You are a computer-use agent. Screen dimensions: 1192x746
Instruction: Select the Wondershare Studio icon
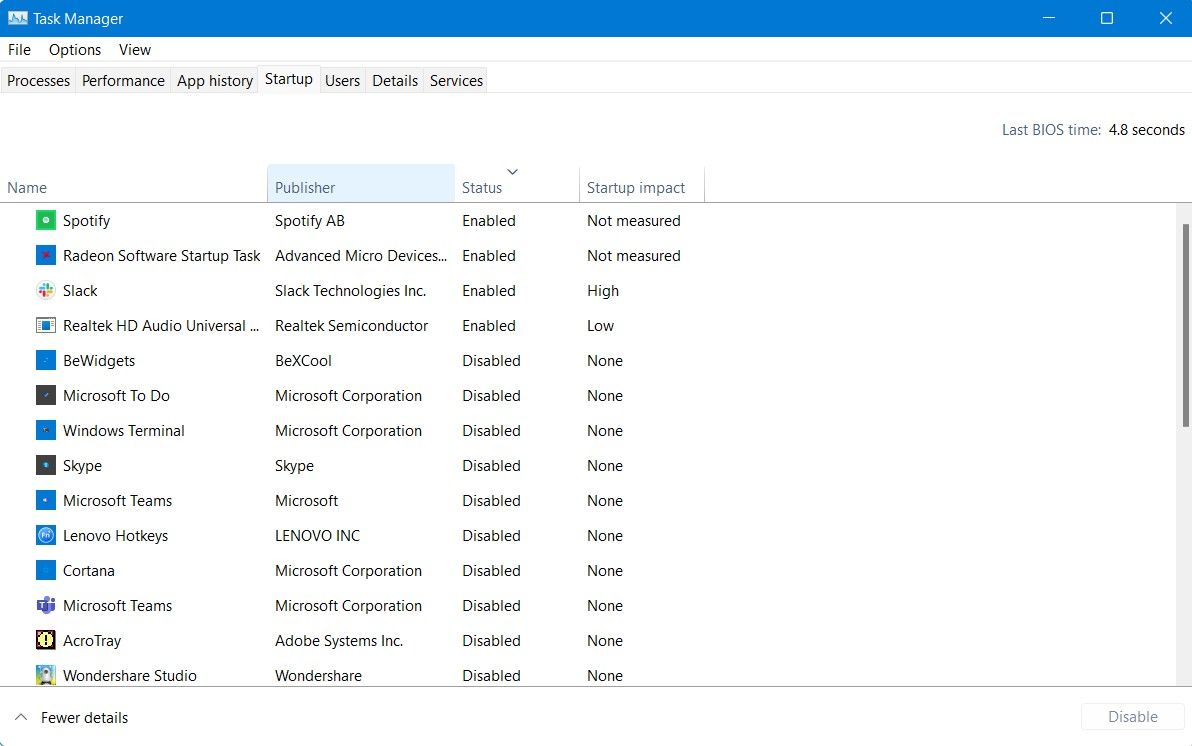coord(45,675)
